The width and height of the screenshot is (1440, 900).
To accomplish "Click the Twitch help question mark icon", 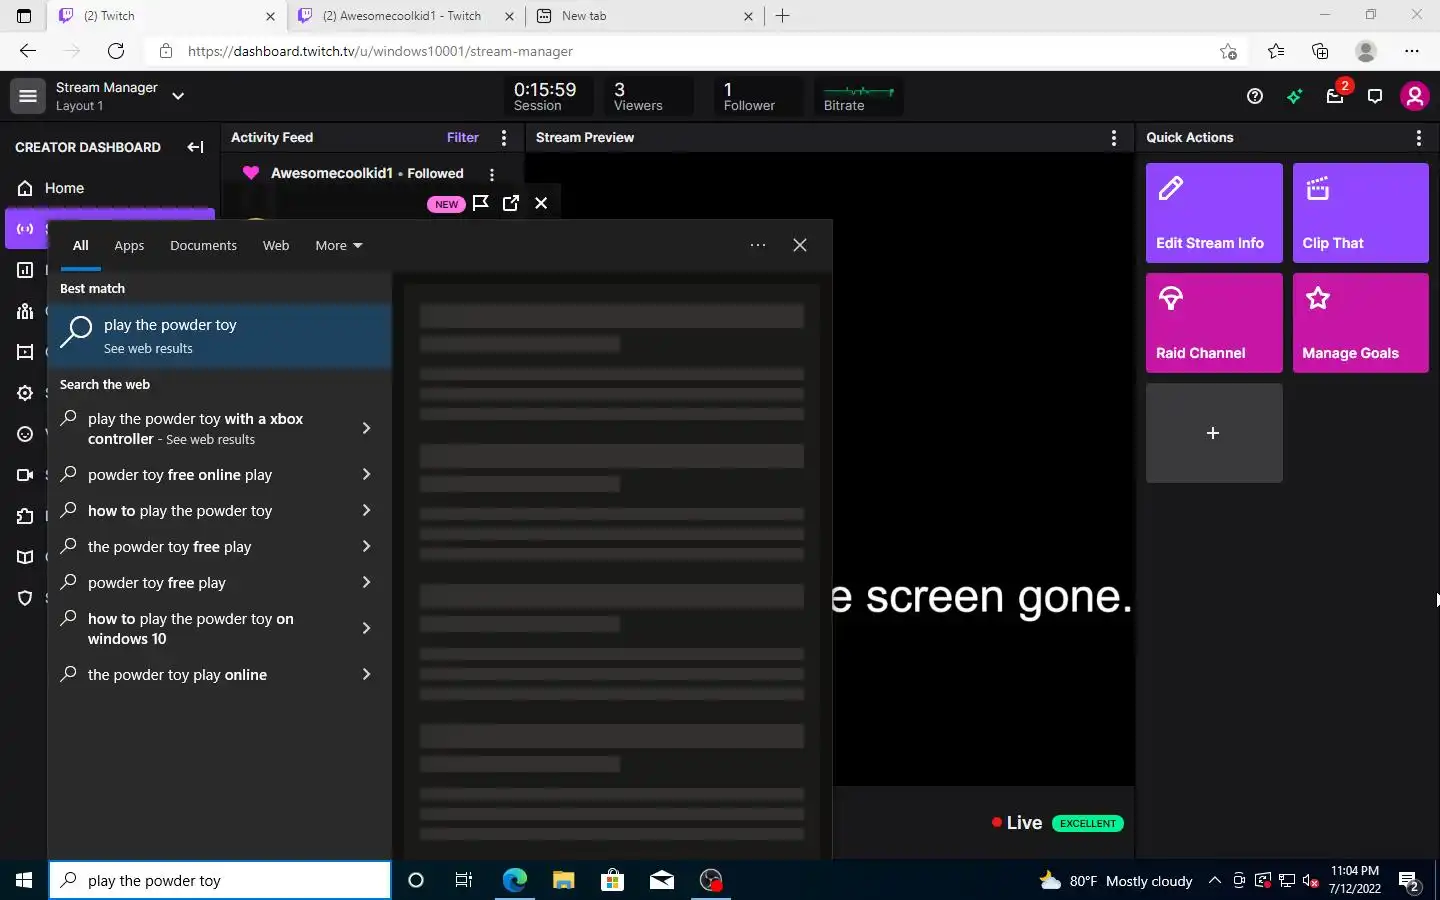I will [1255, 96].
